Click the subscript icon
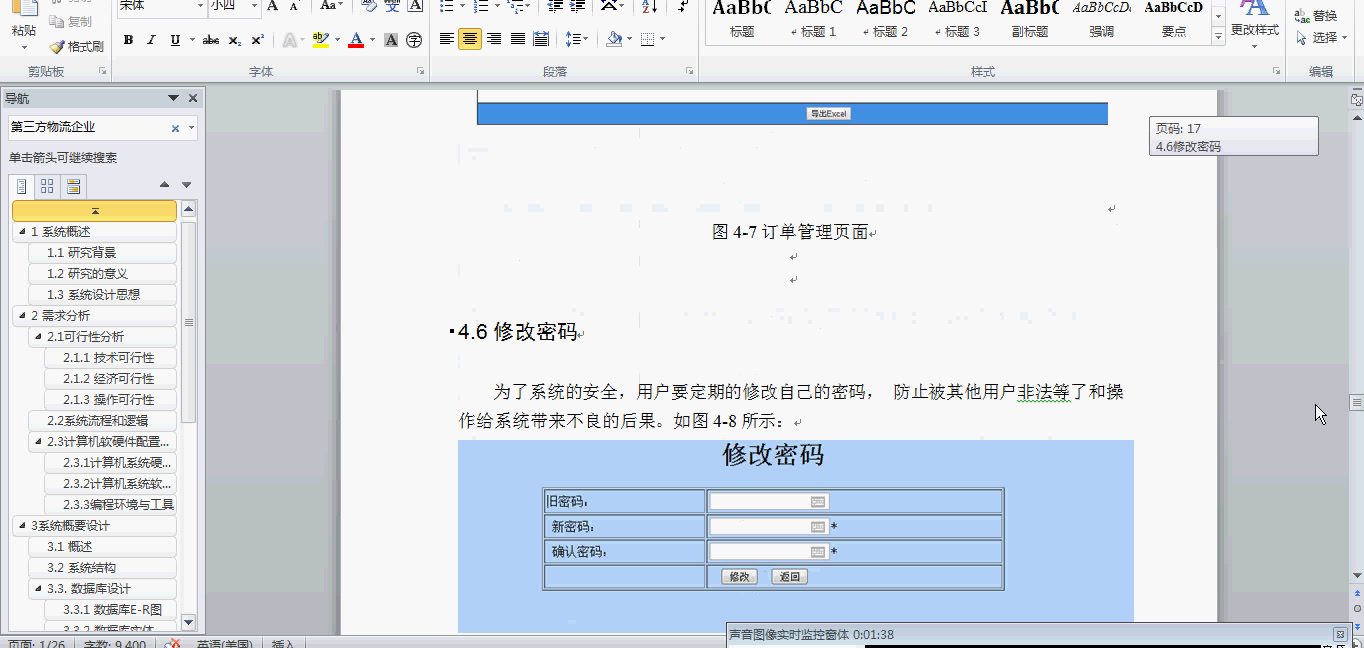 [x=235, y=40]
